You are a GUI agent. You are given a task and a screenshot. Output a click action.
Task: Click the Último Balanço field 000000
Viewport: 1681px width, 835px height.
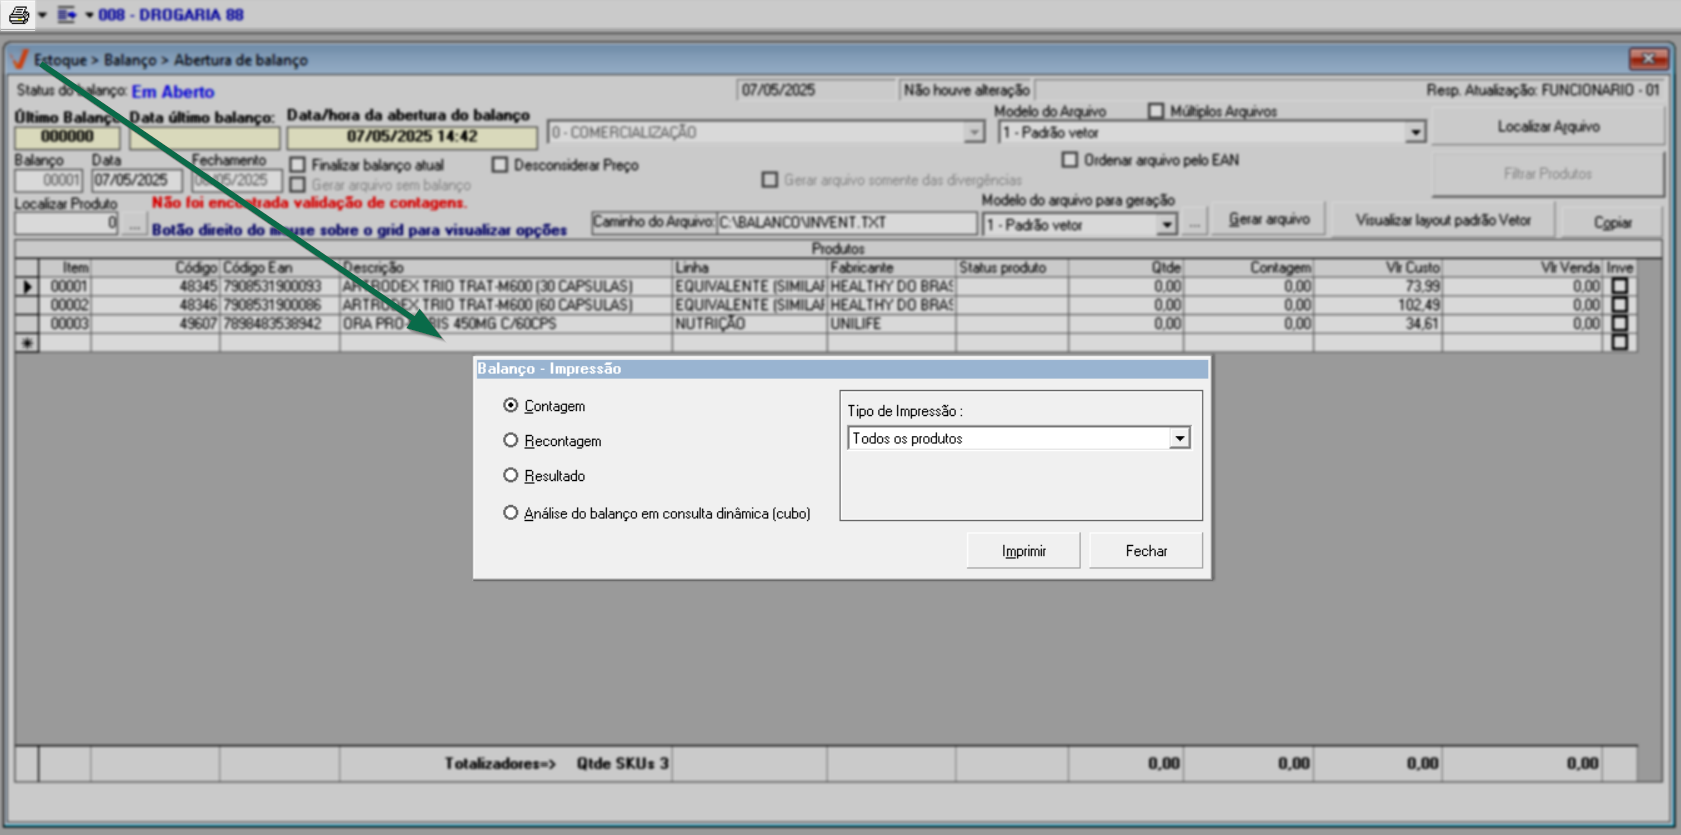(x=67, y=137)
